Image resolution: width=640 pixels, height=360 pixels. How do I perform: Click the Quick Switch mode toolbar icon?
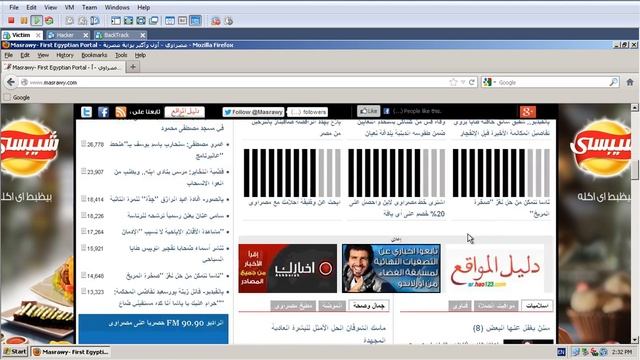point(141,20)
